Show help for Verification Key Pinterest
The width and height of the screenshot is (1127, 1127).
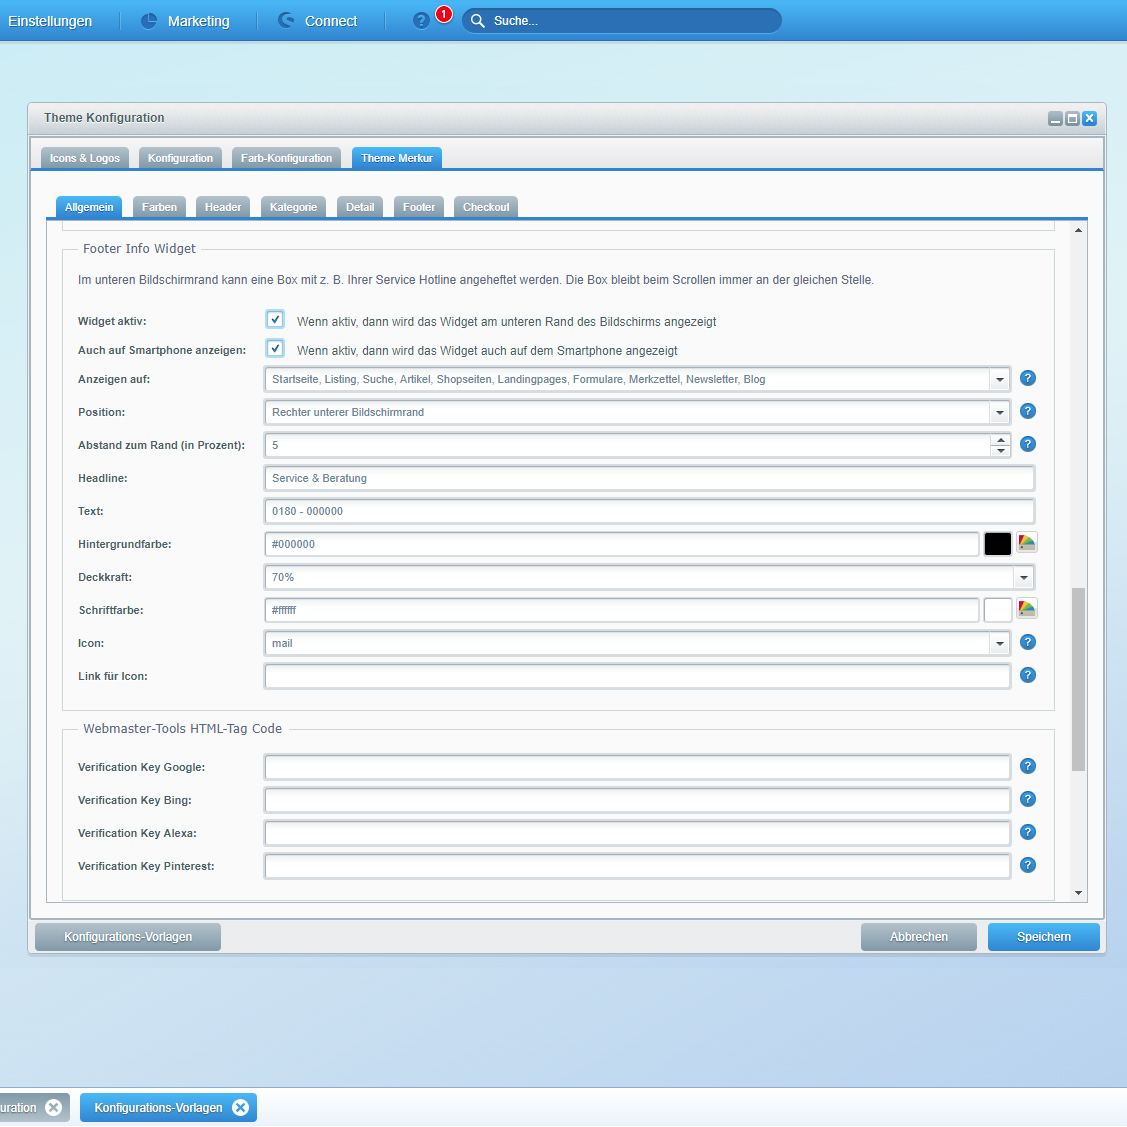[1027, 865]
